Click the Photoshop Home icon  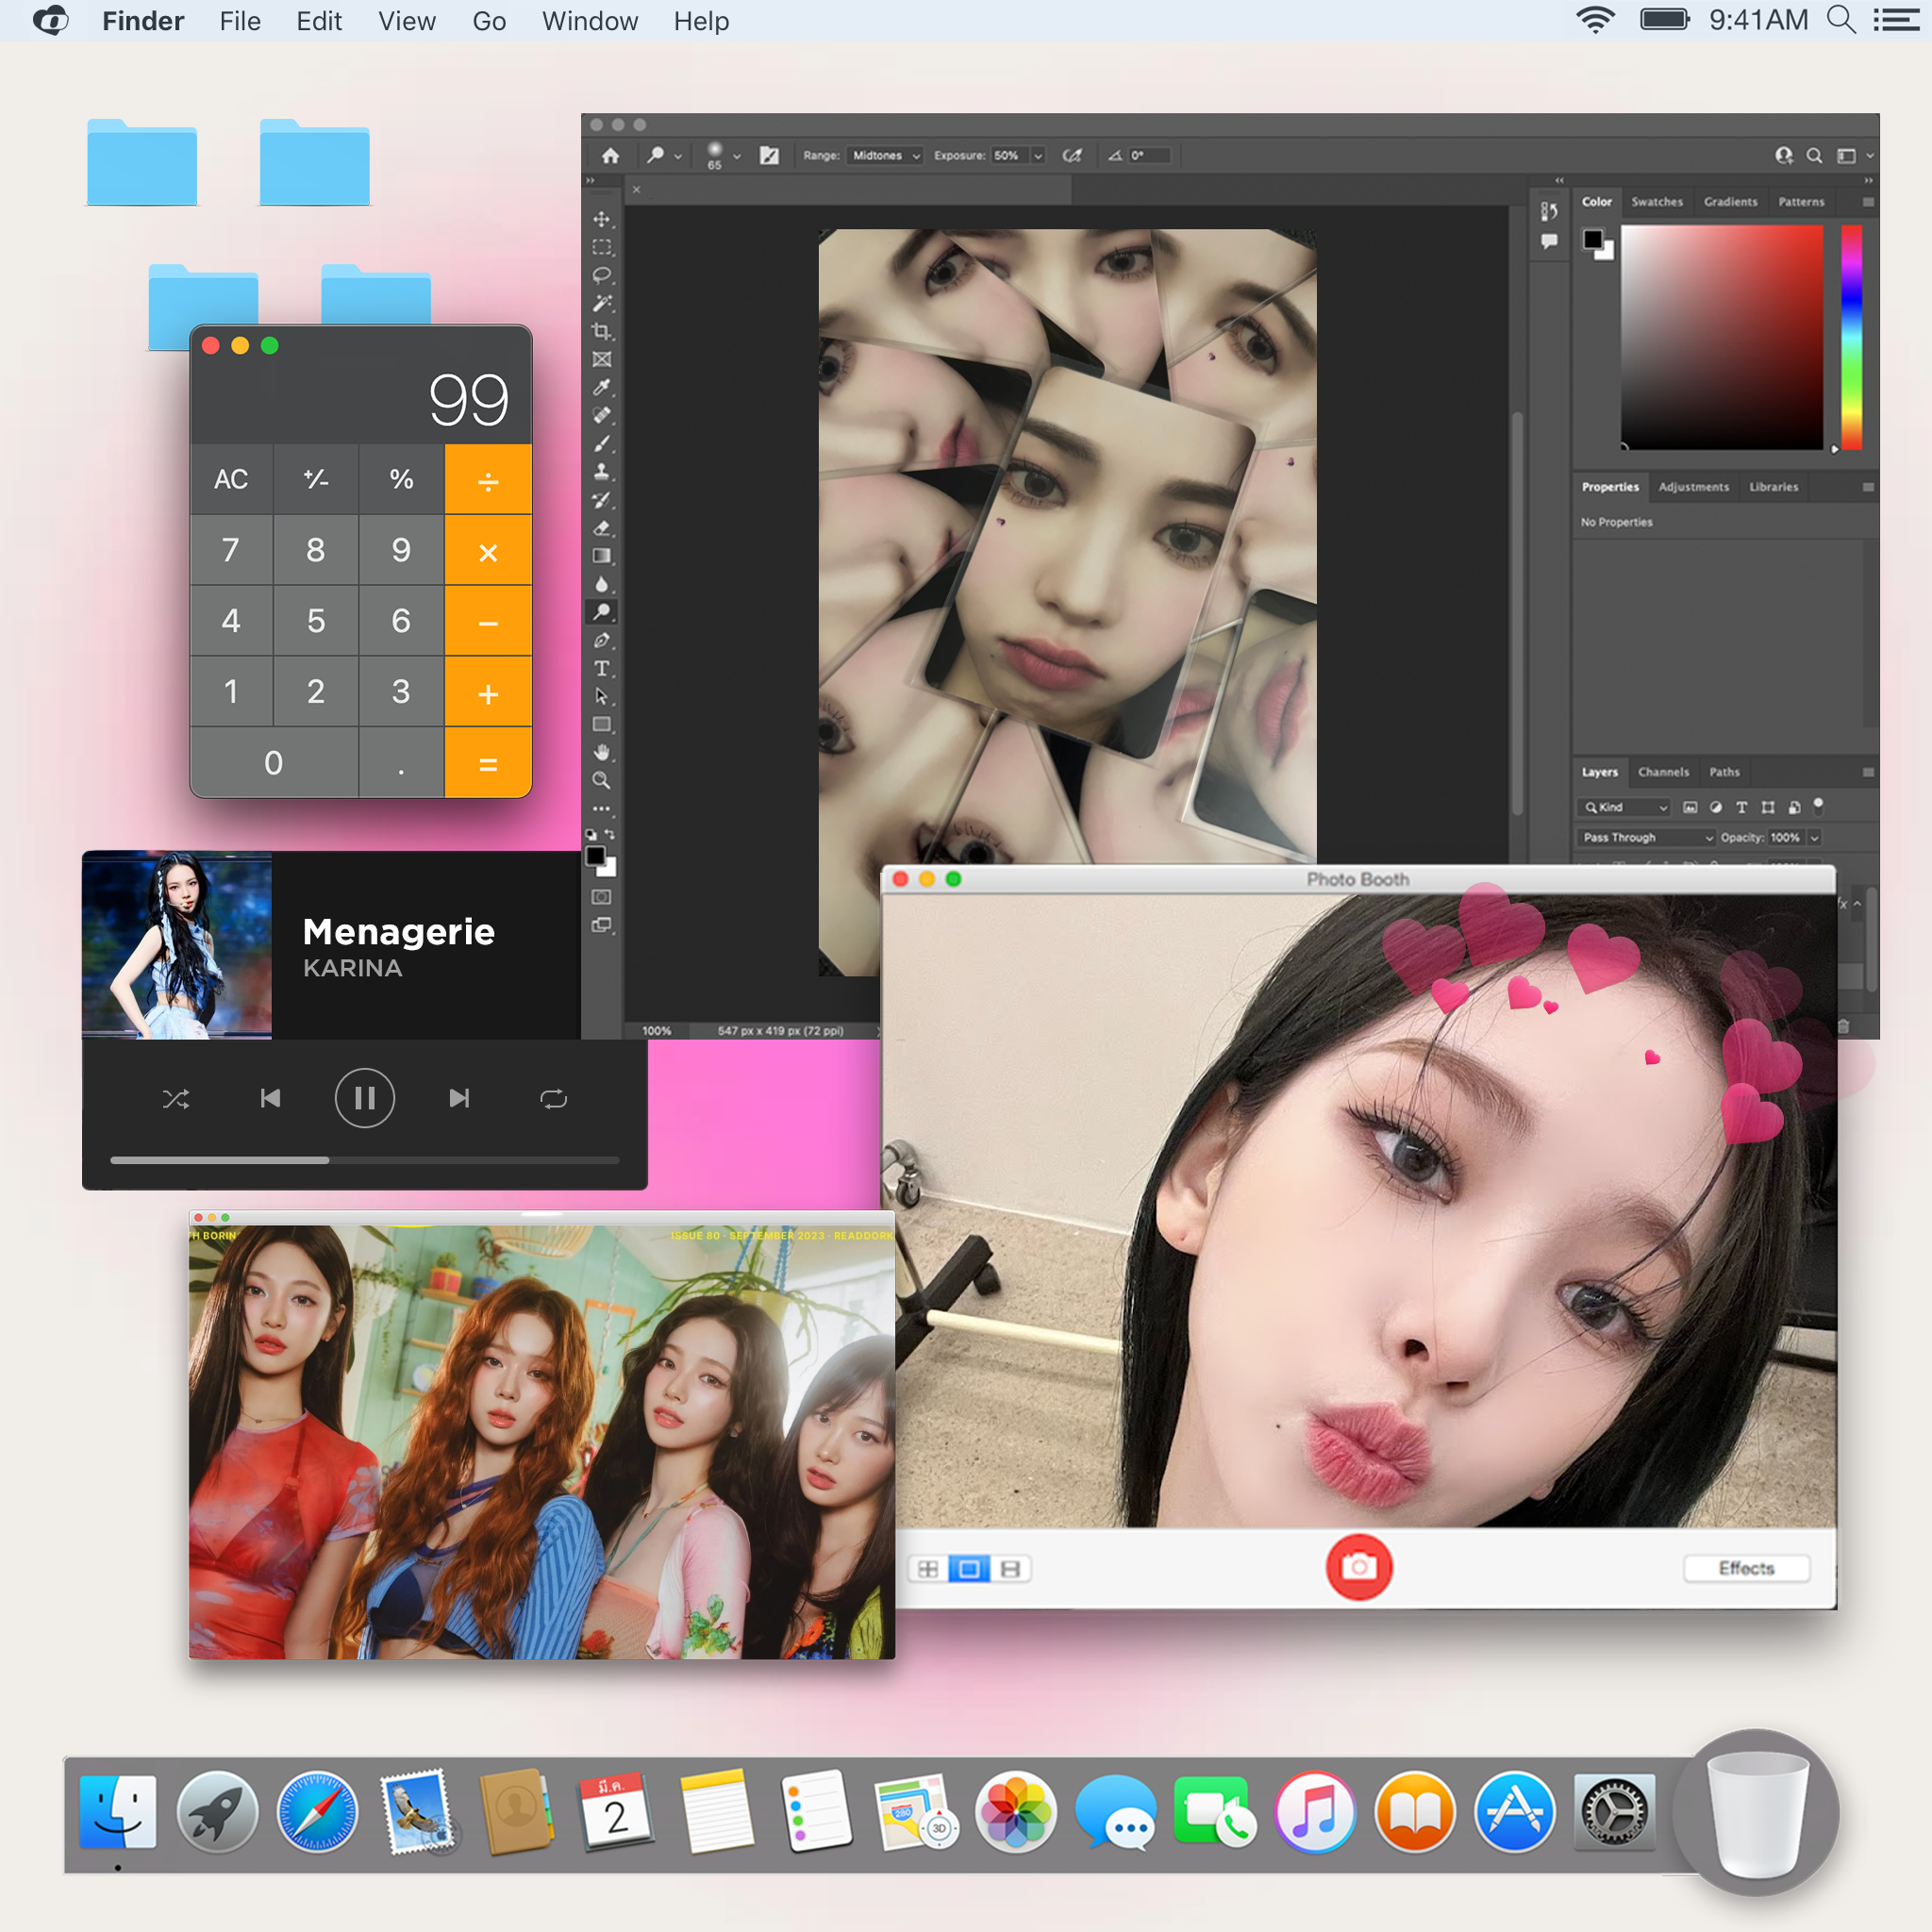click(610, 155)
